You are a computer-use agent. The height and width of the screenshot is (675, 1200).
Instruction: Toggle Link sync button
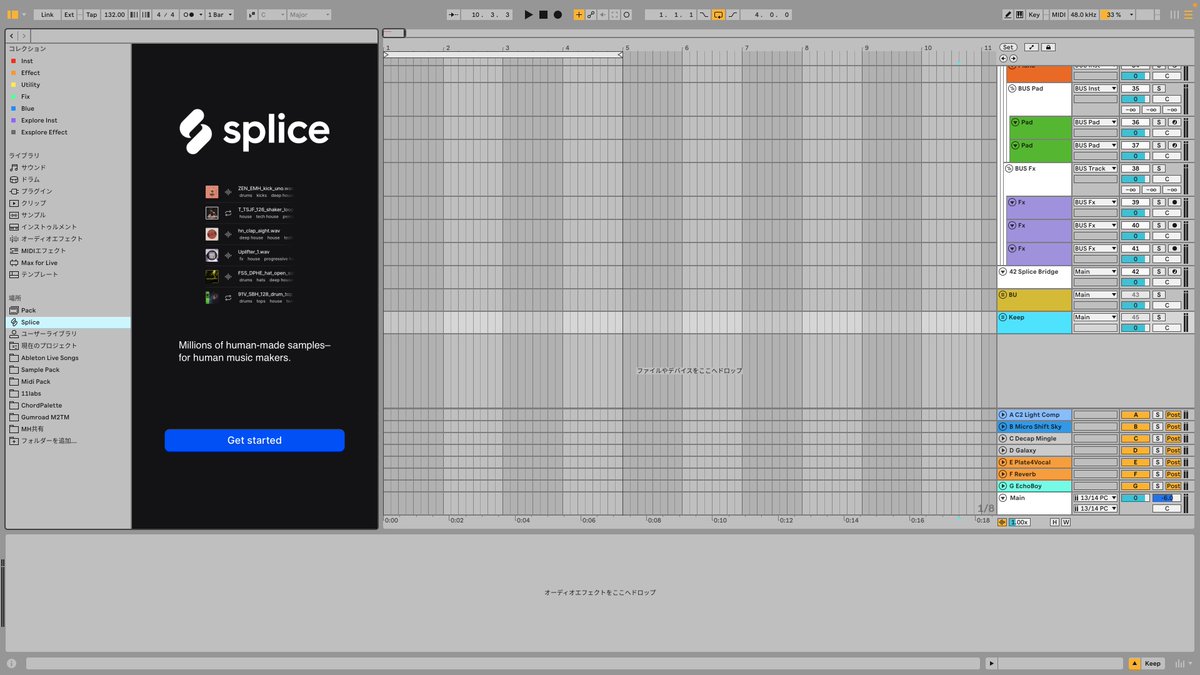pyautogui.click(x=48, y=15)
